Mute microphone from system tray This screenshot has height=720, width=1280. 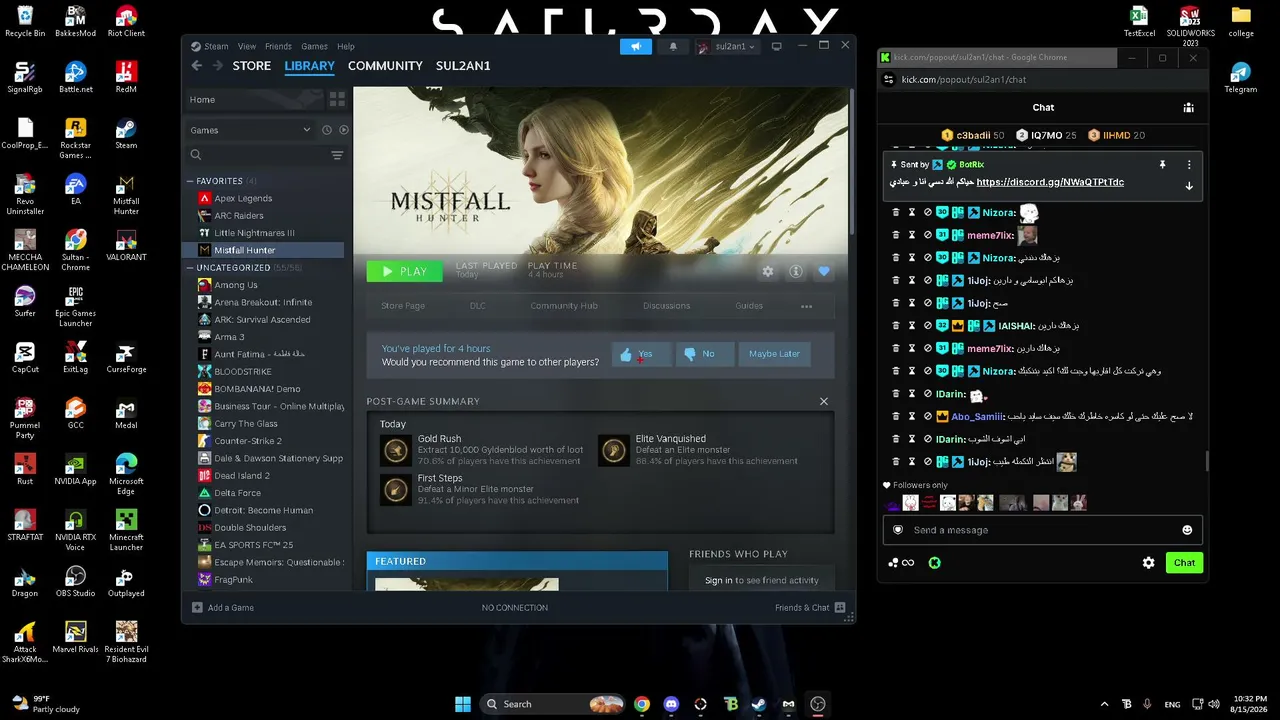1147,704
